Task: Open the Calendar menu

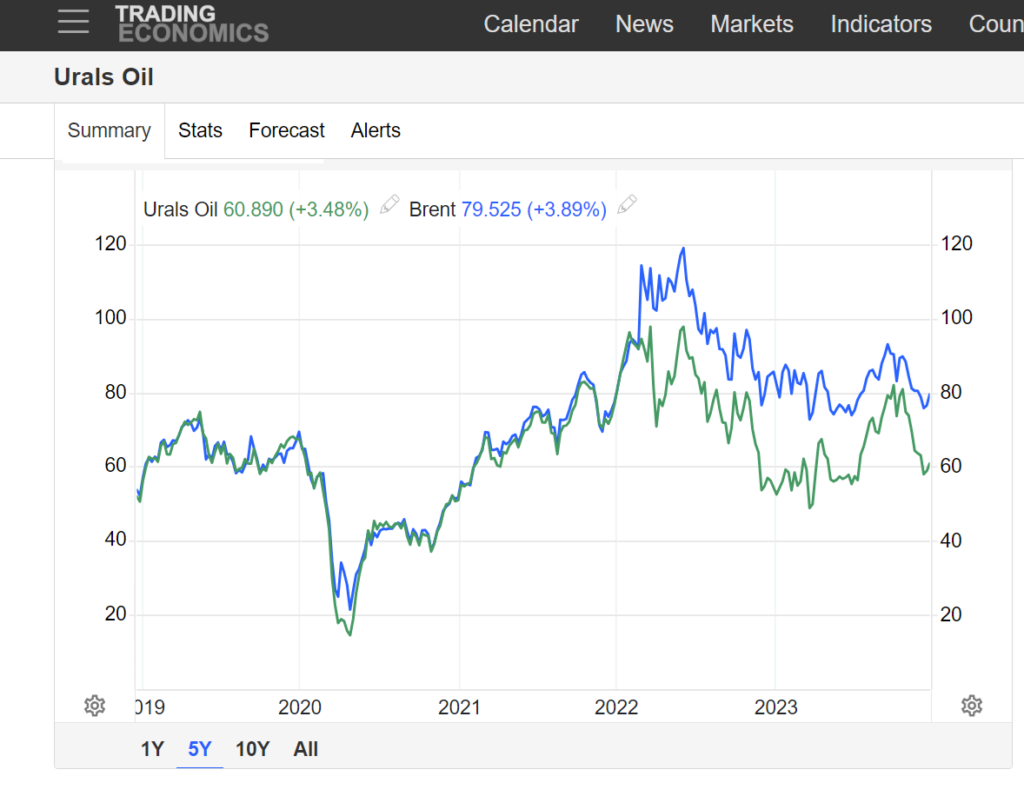Action: 531,24
